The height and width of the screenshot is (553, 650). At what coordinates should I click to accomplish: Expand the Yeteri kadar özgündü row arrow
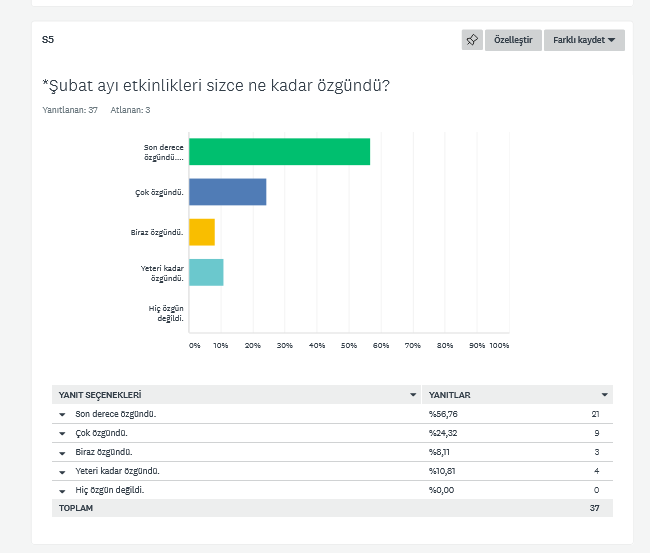click(62, 471)
